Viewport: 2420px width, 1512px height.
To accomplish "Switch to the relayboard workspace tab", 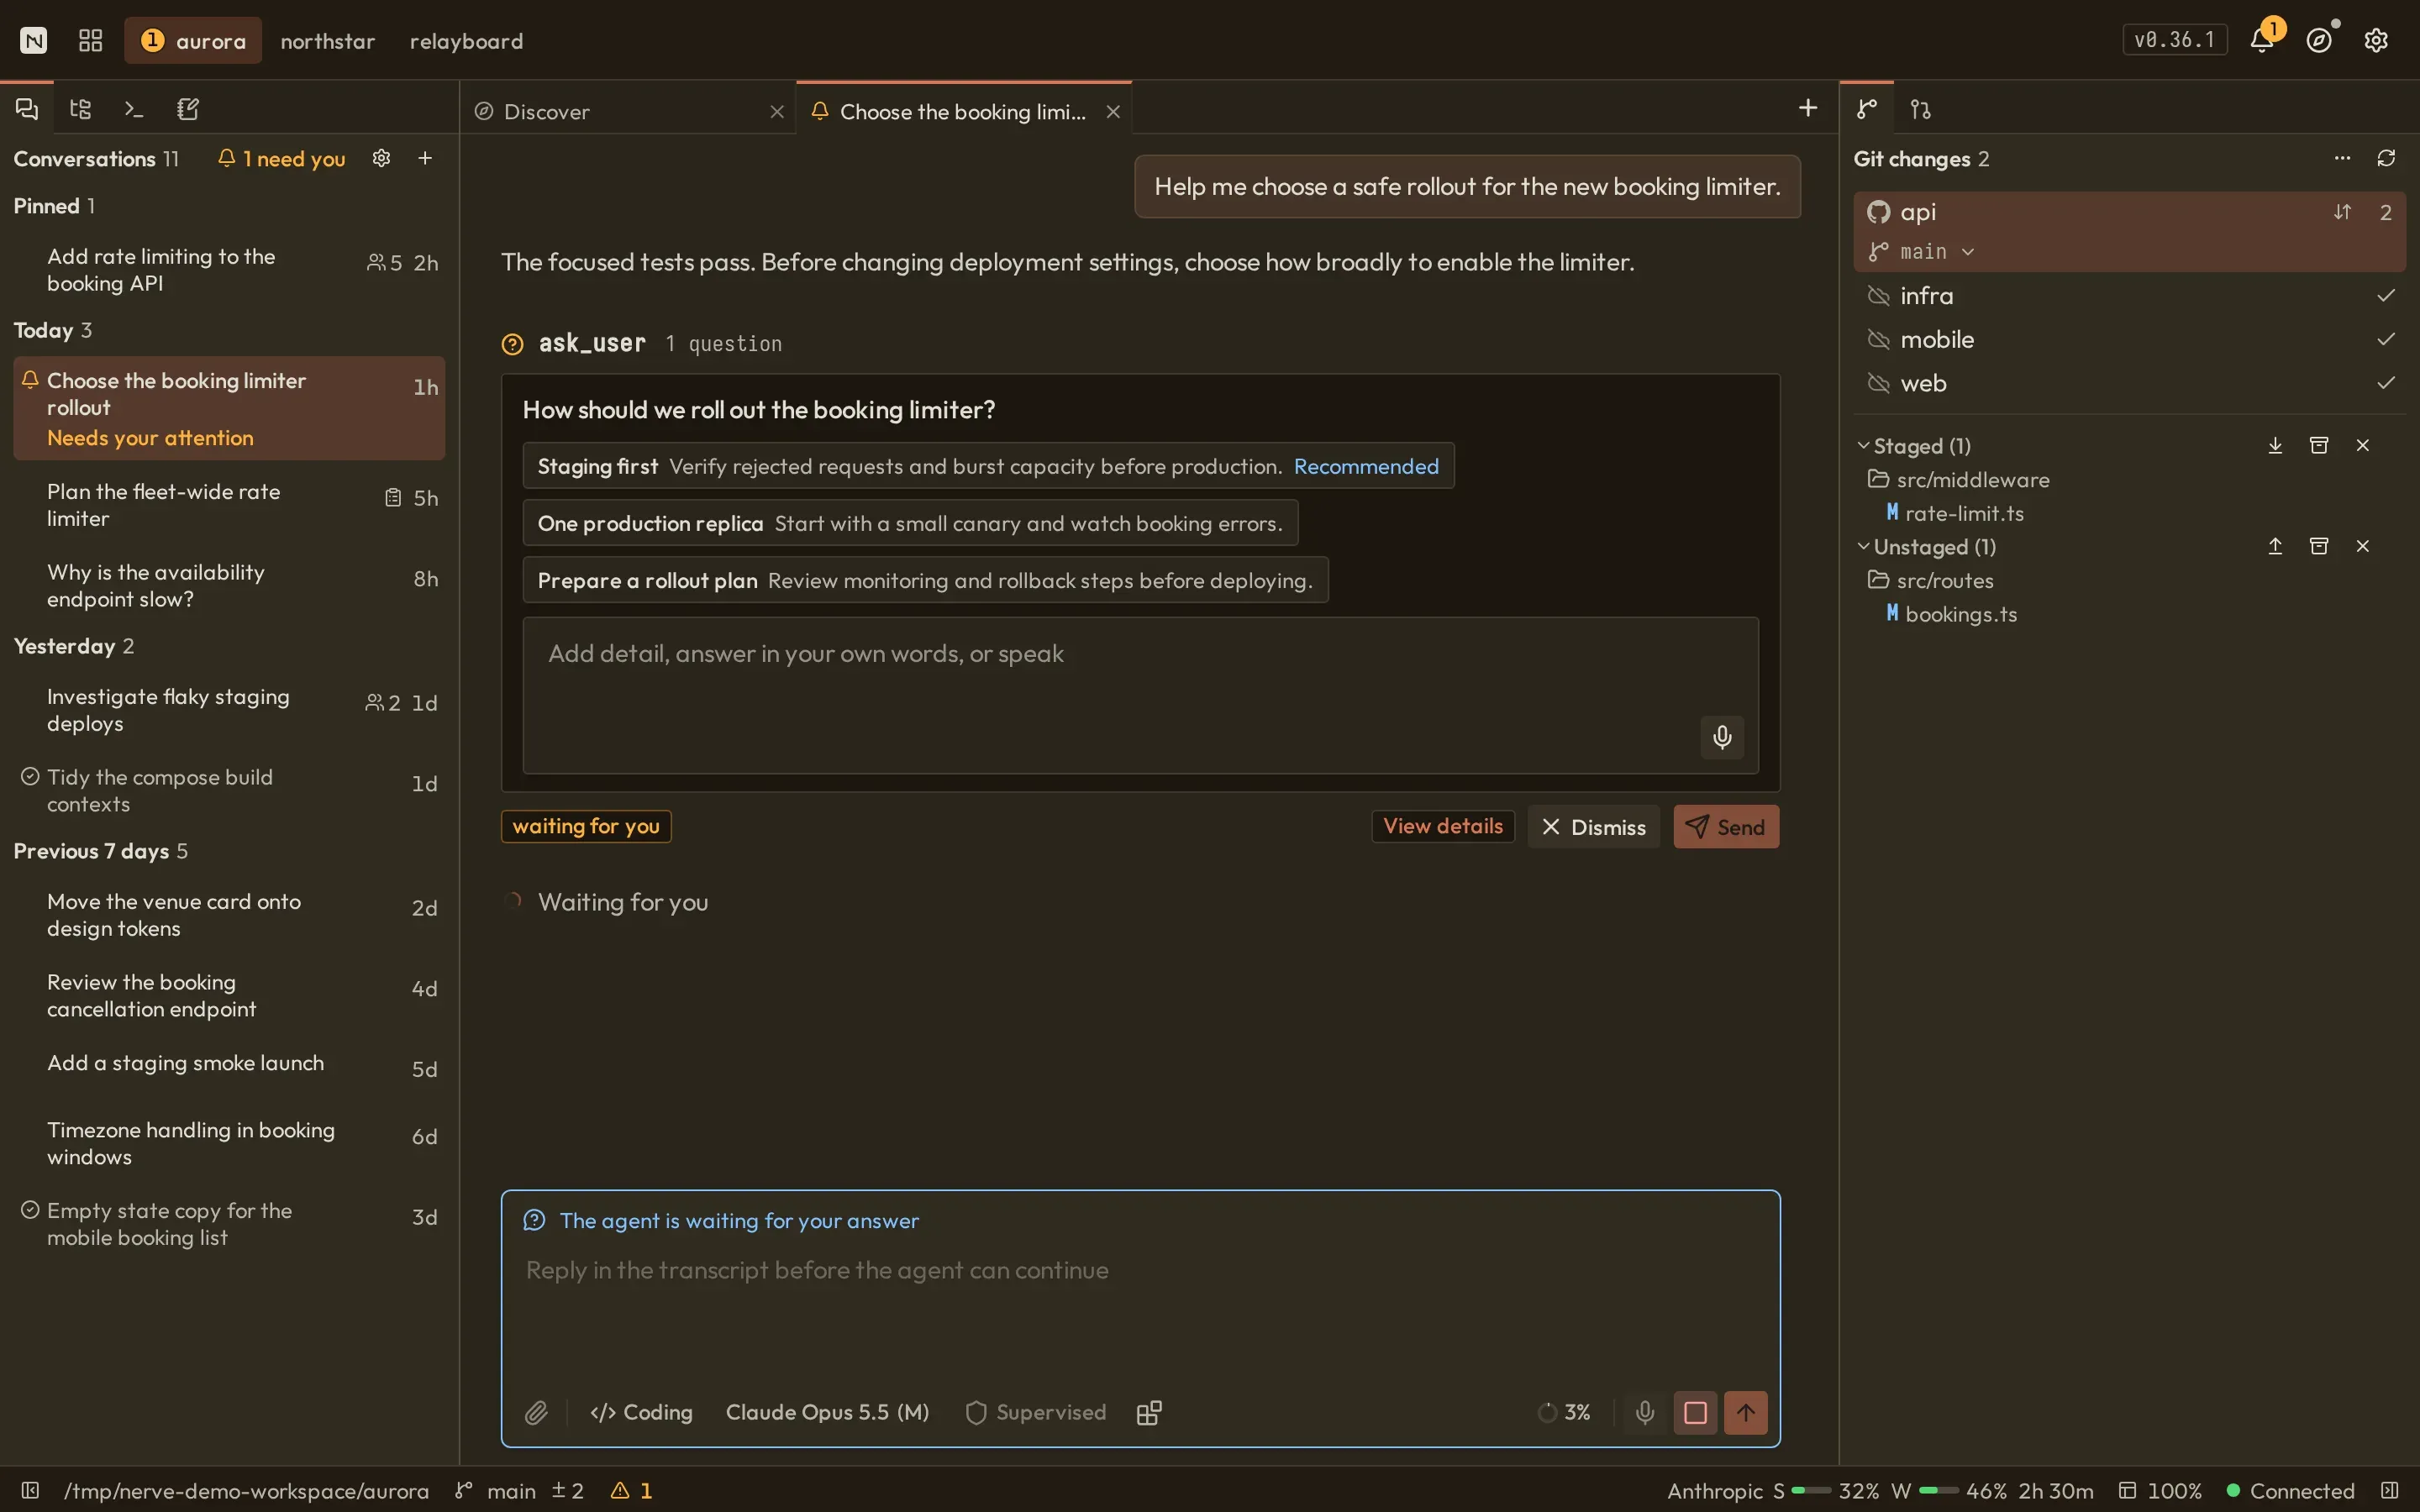I will point(466,40).
